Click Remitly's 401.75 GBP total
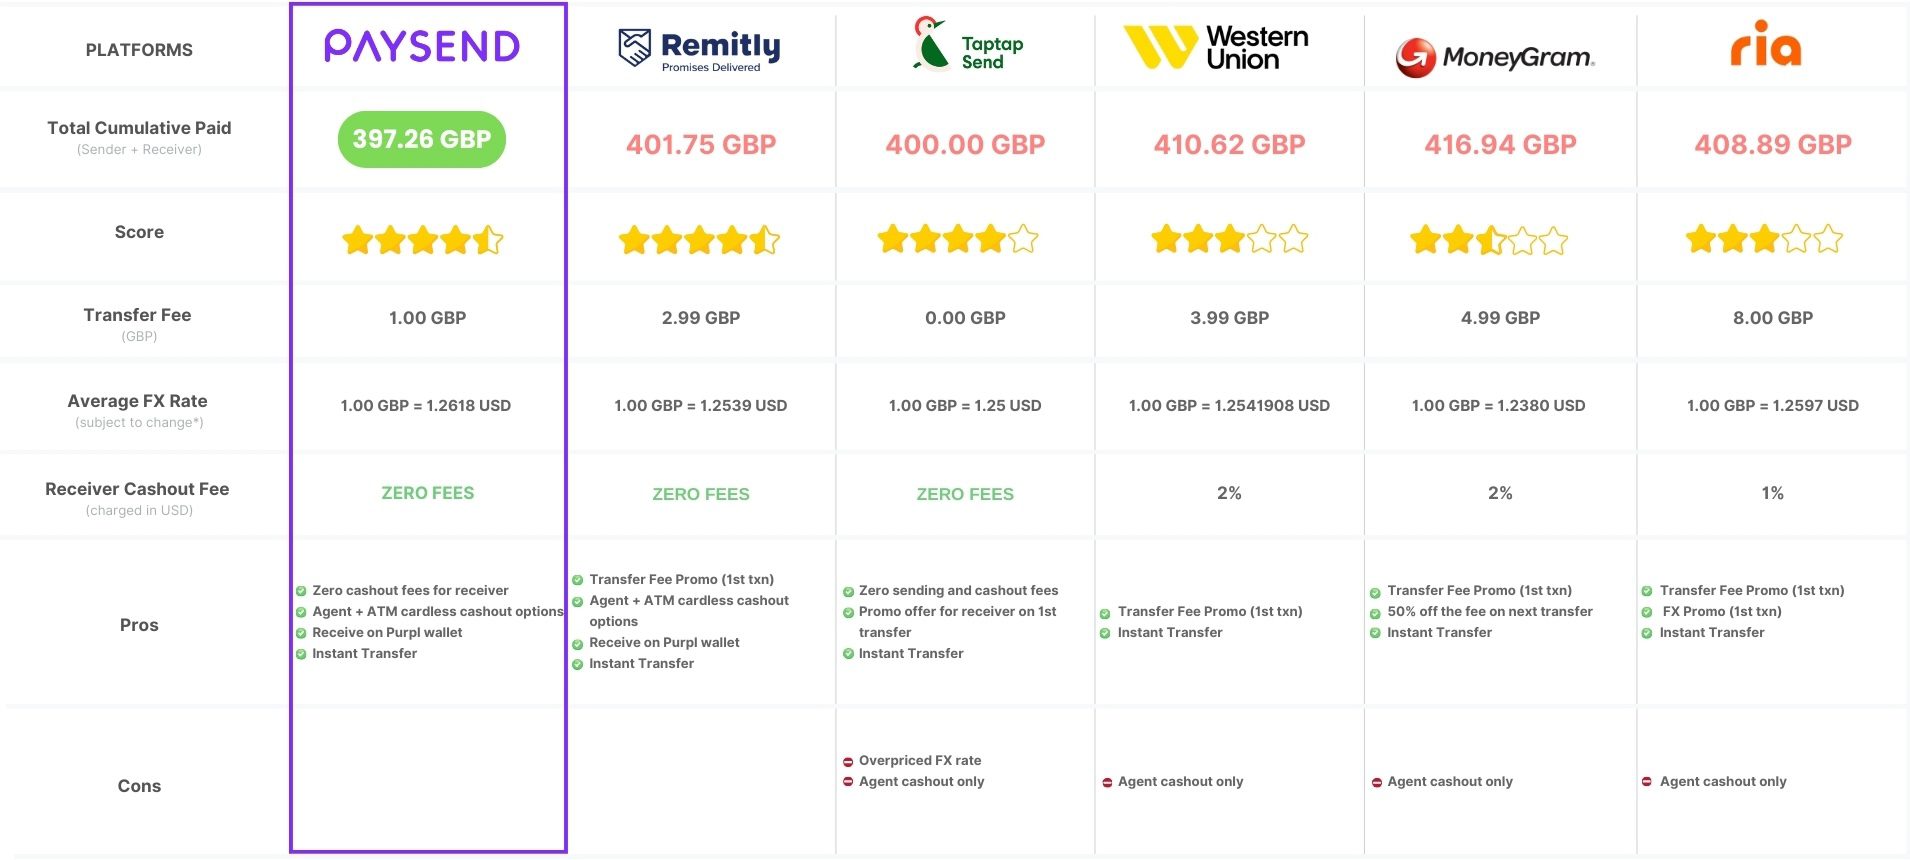Viewport: 1910px width, 860px height. point(701,145)
